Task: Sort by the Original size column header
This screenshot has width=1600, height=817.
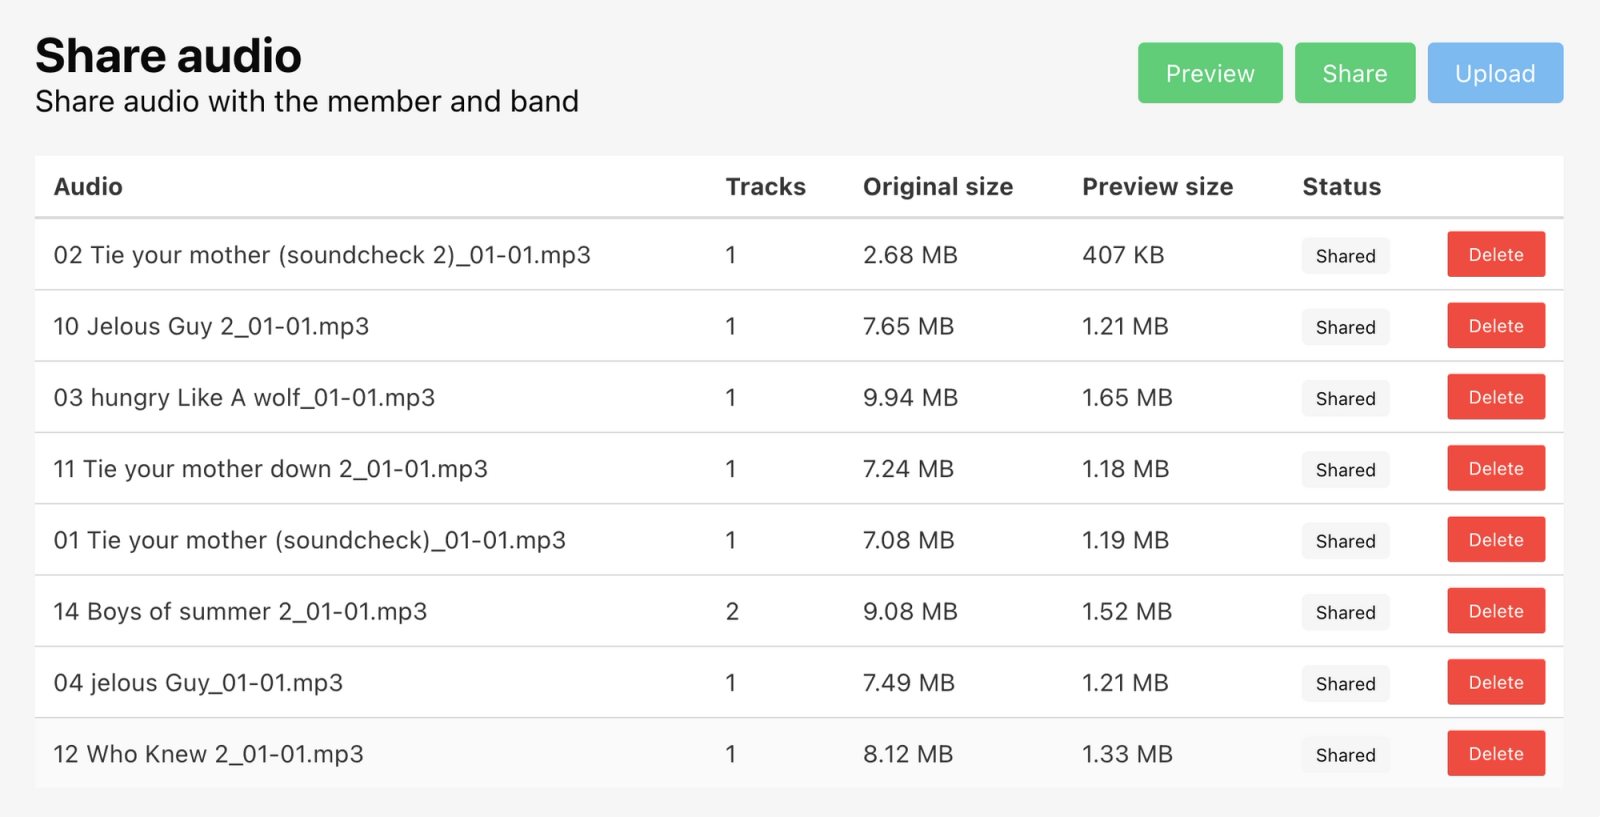Action: (x=938, y=186)
